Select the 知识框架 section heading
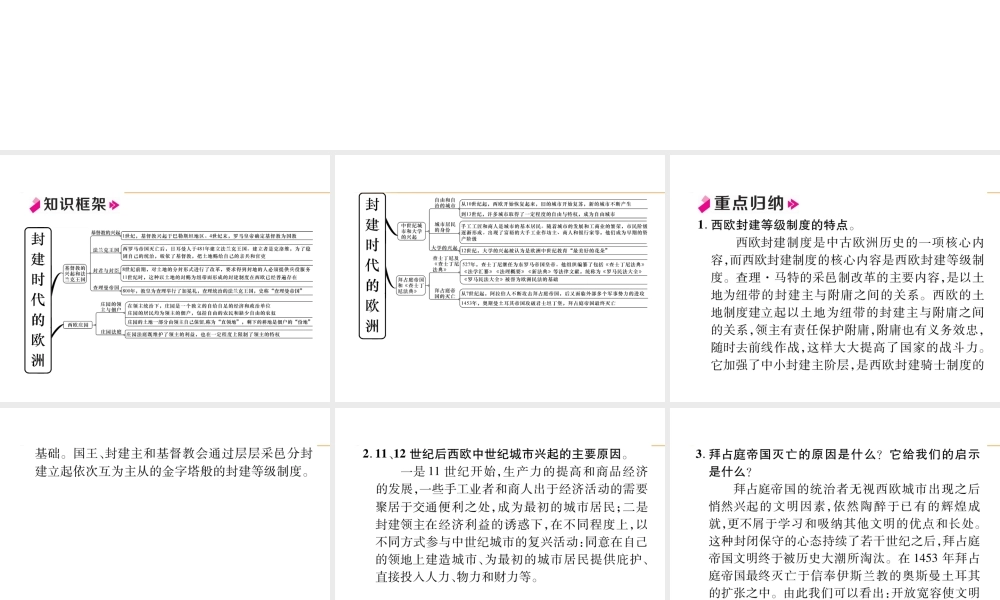 point(74,205)
